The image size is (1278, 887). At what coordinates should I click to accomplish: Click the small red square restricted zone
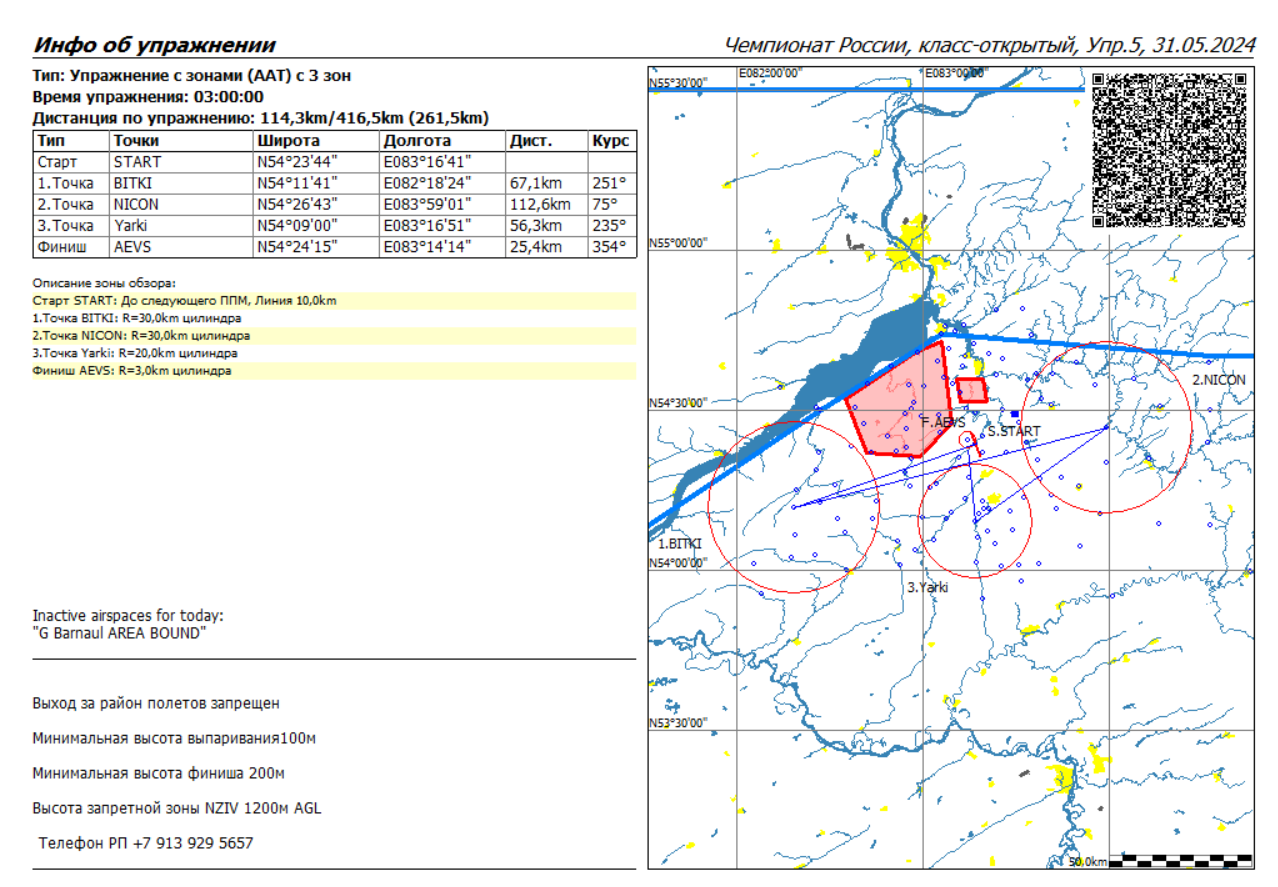pos(972,390)
